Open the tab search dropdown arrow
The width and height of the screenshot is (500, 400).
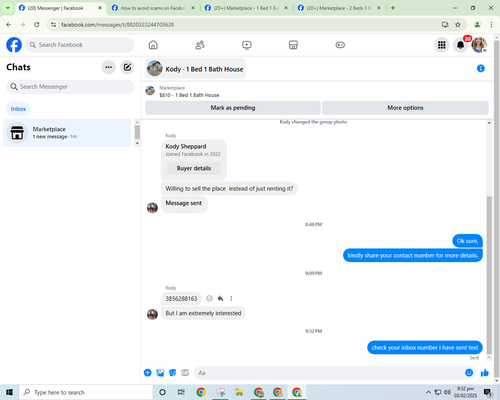(8, 8)
